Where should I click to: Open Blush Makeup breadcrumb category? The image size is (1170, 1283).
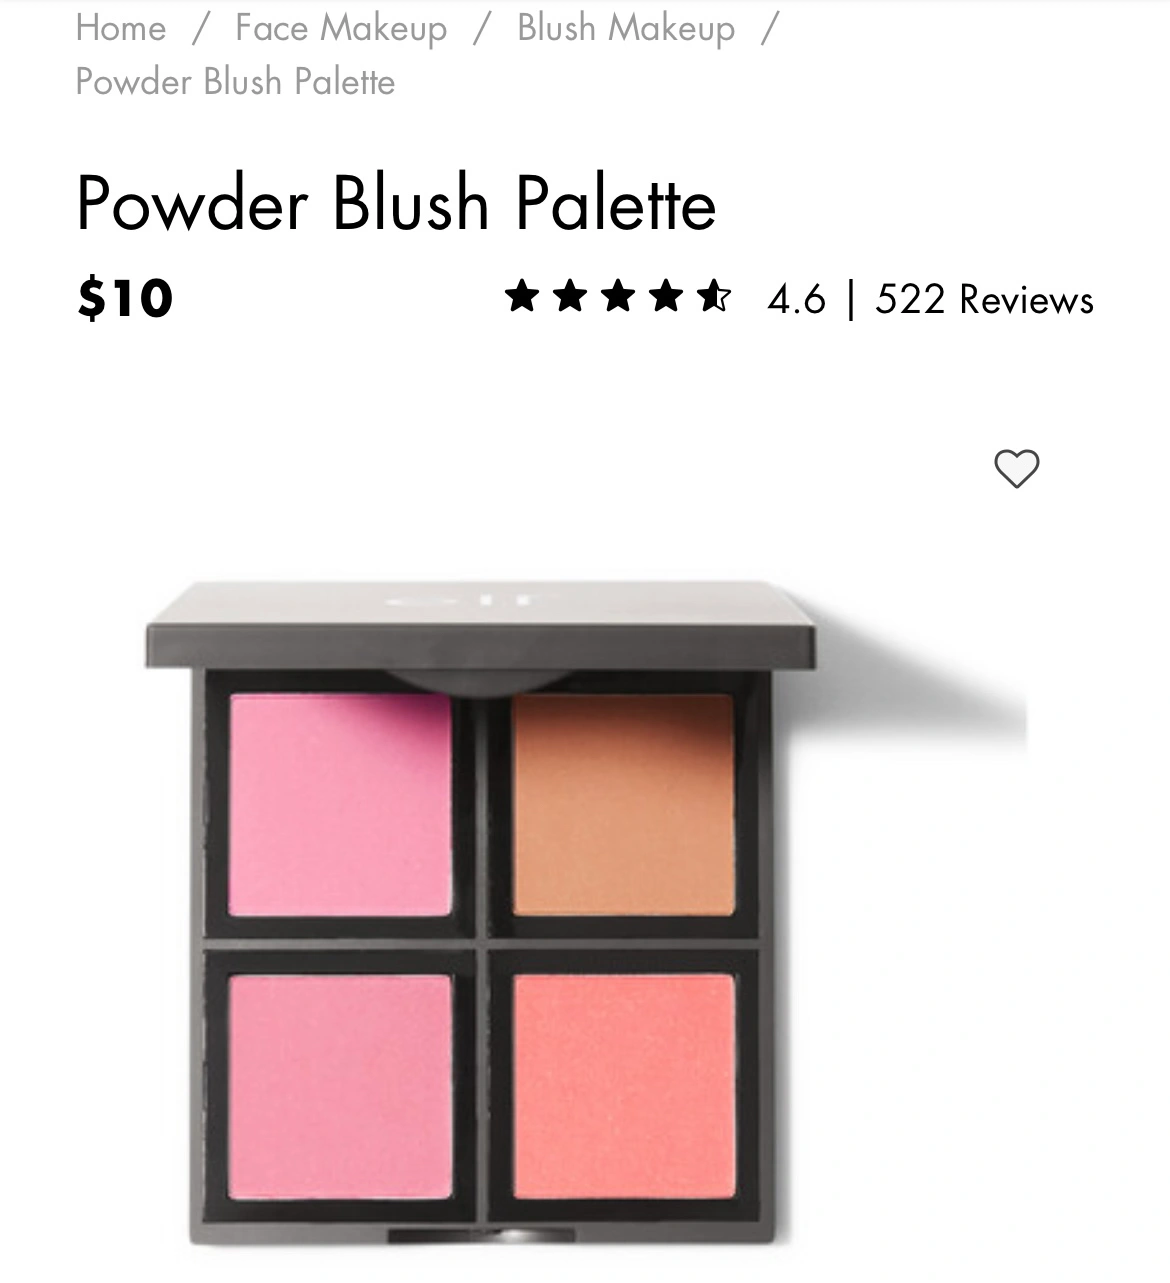tap(626, 27)
